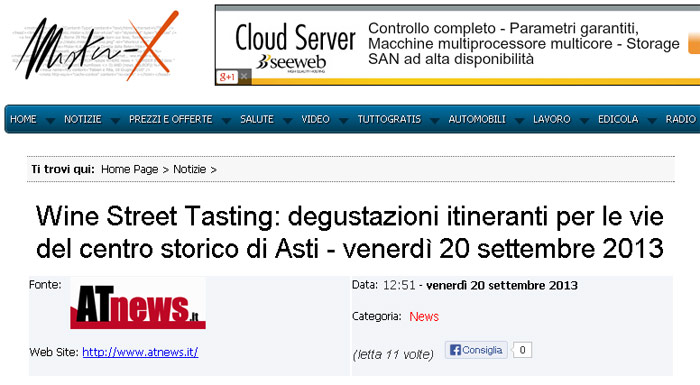The height and width of the screenshot is (385, 700).
Task: Open the Home menu item
Action: 23,119
